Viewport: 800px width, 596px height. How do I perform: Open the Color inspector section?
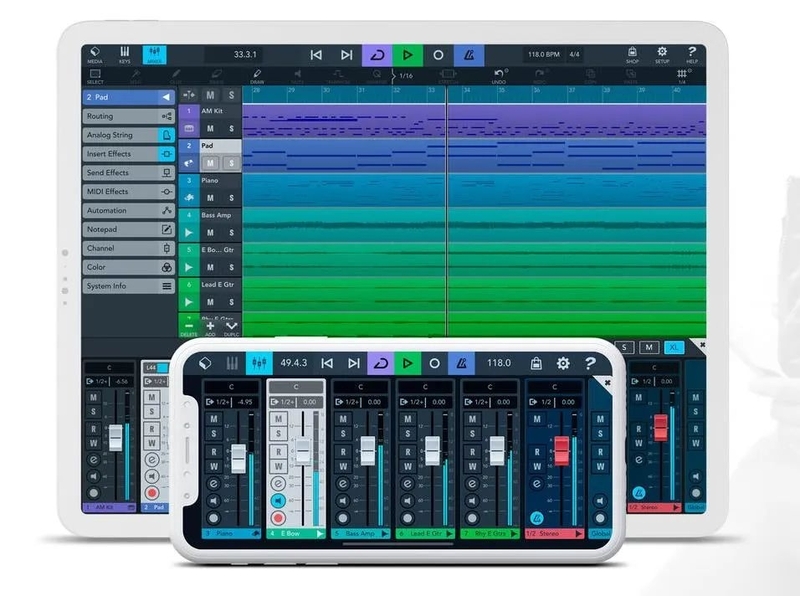(129, 267)
